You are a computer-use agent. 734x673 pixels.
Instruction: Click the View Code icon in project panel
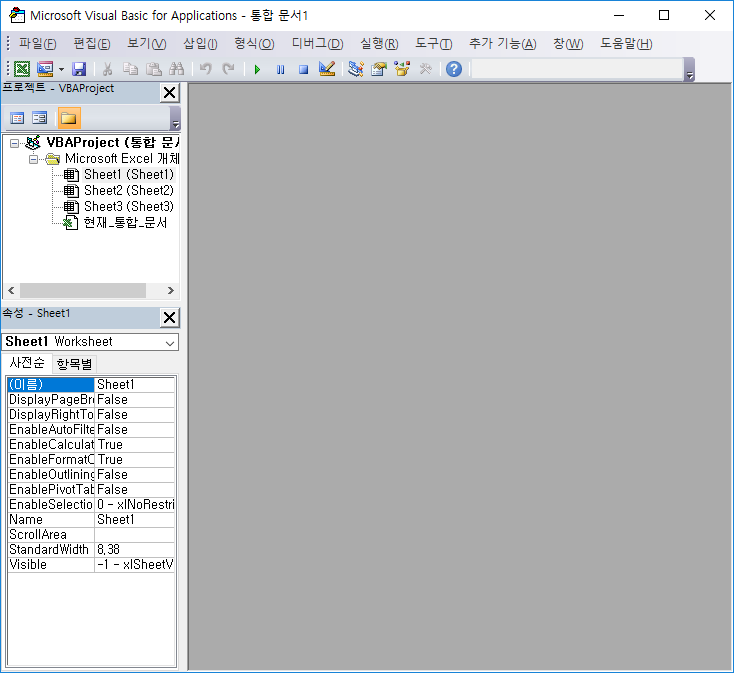[x=17, y=118]
